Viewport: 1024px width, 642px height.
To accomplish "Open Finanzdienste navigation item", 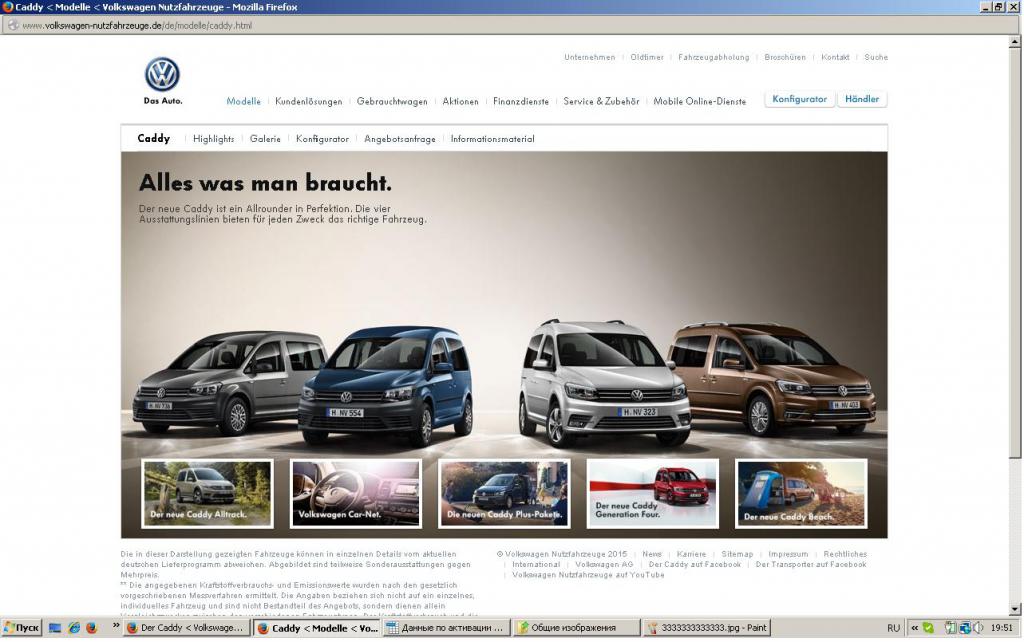I will click(x=521, y=101).
